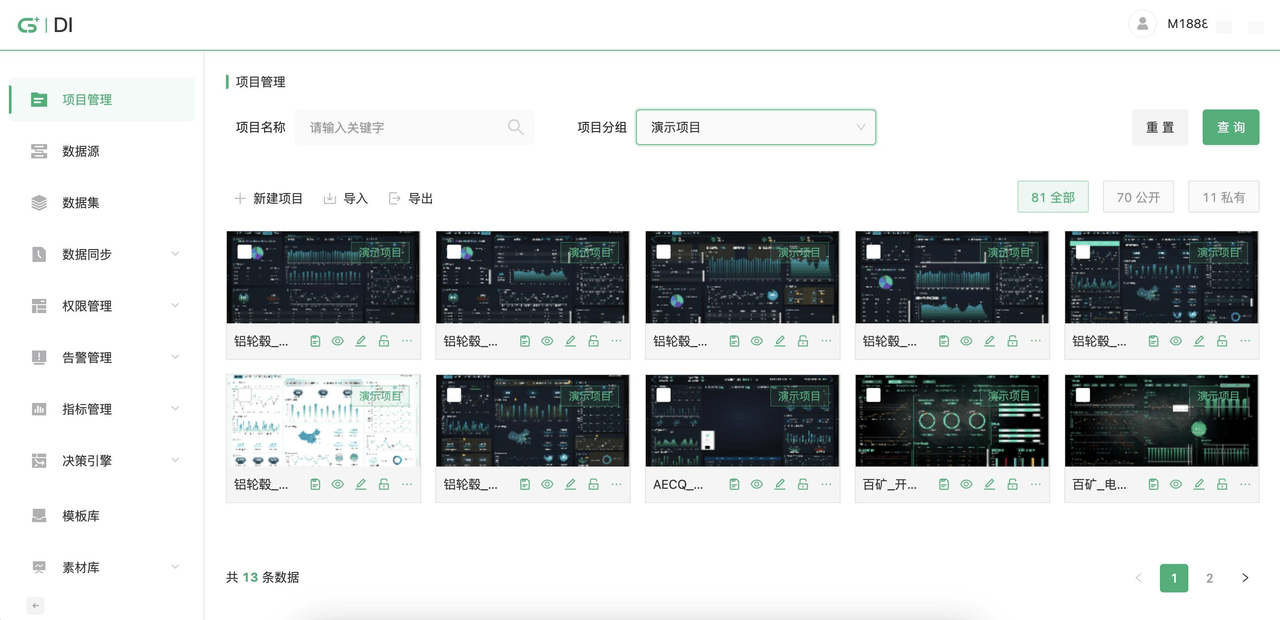Viewport: 1280px width, 620px height.
Task: Open the 项目分组 dropdown showing 演示项目
Action: tap(756, 127)
